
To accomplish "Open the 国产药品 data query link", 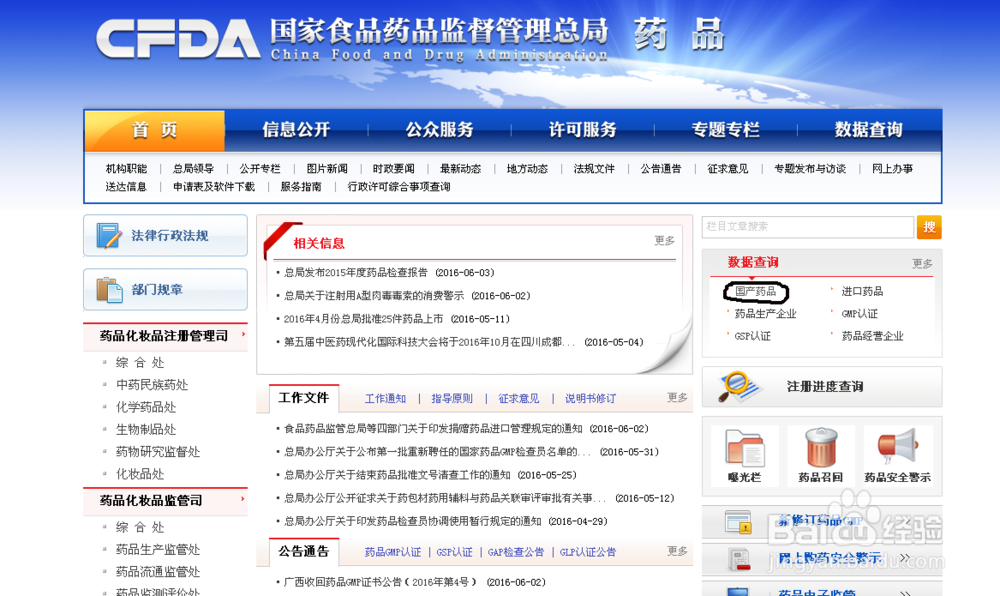I will coord(756,291).
